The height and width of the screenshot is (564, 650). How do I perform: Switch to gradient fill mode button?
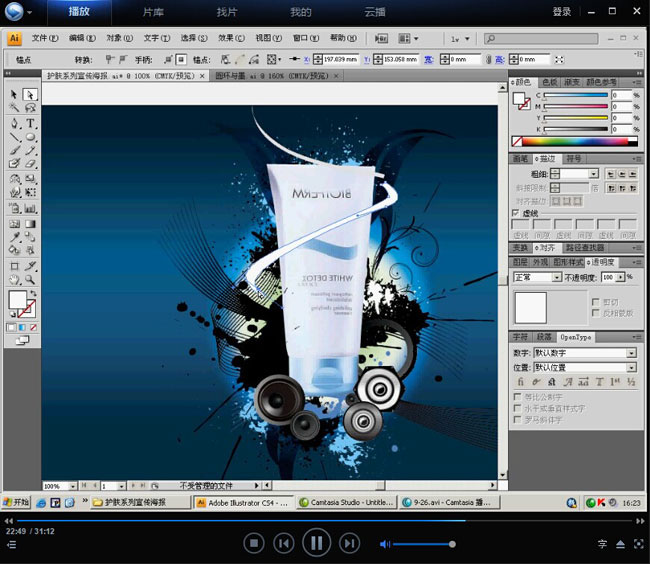pos(22,327)
